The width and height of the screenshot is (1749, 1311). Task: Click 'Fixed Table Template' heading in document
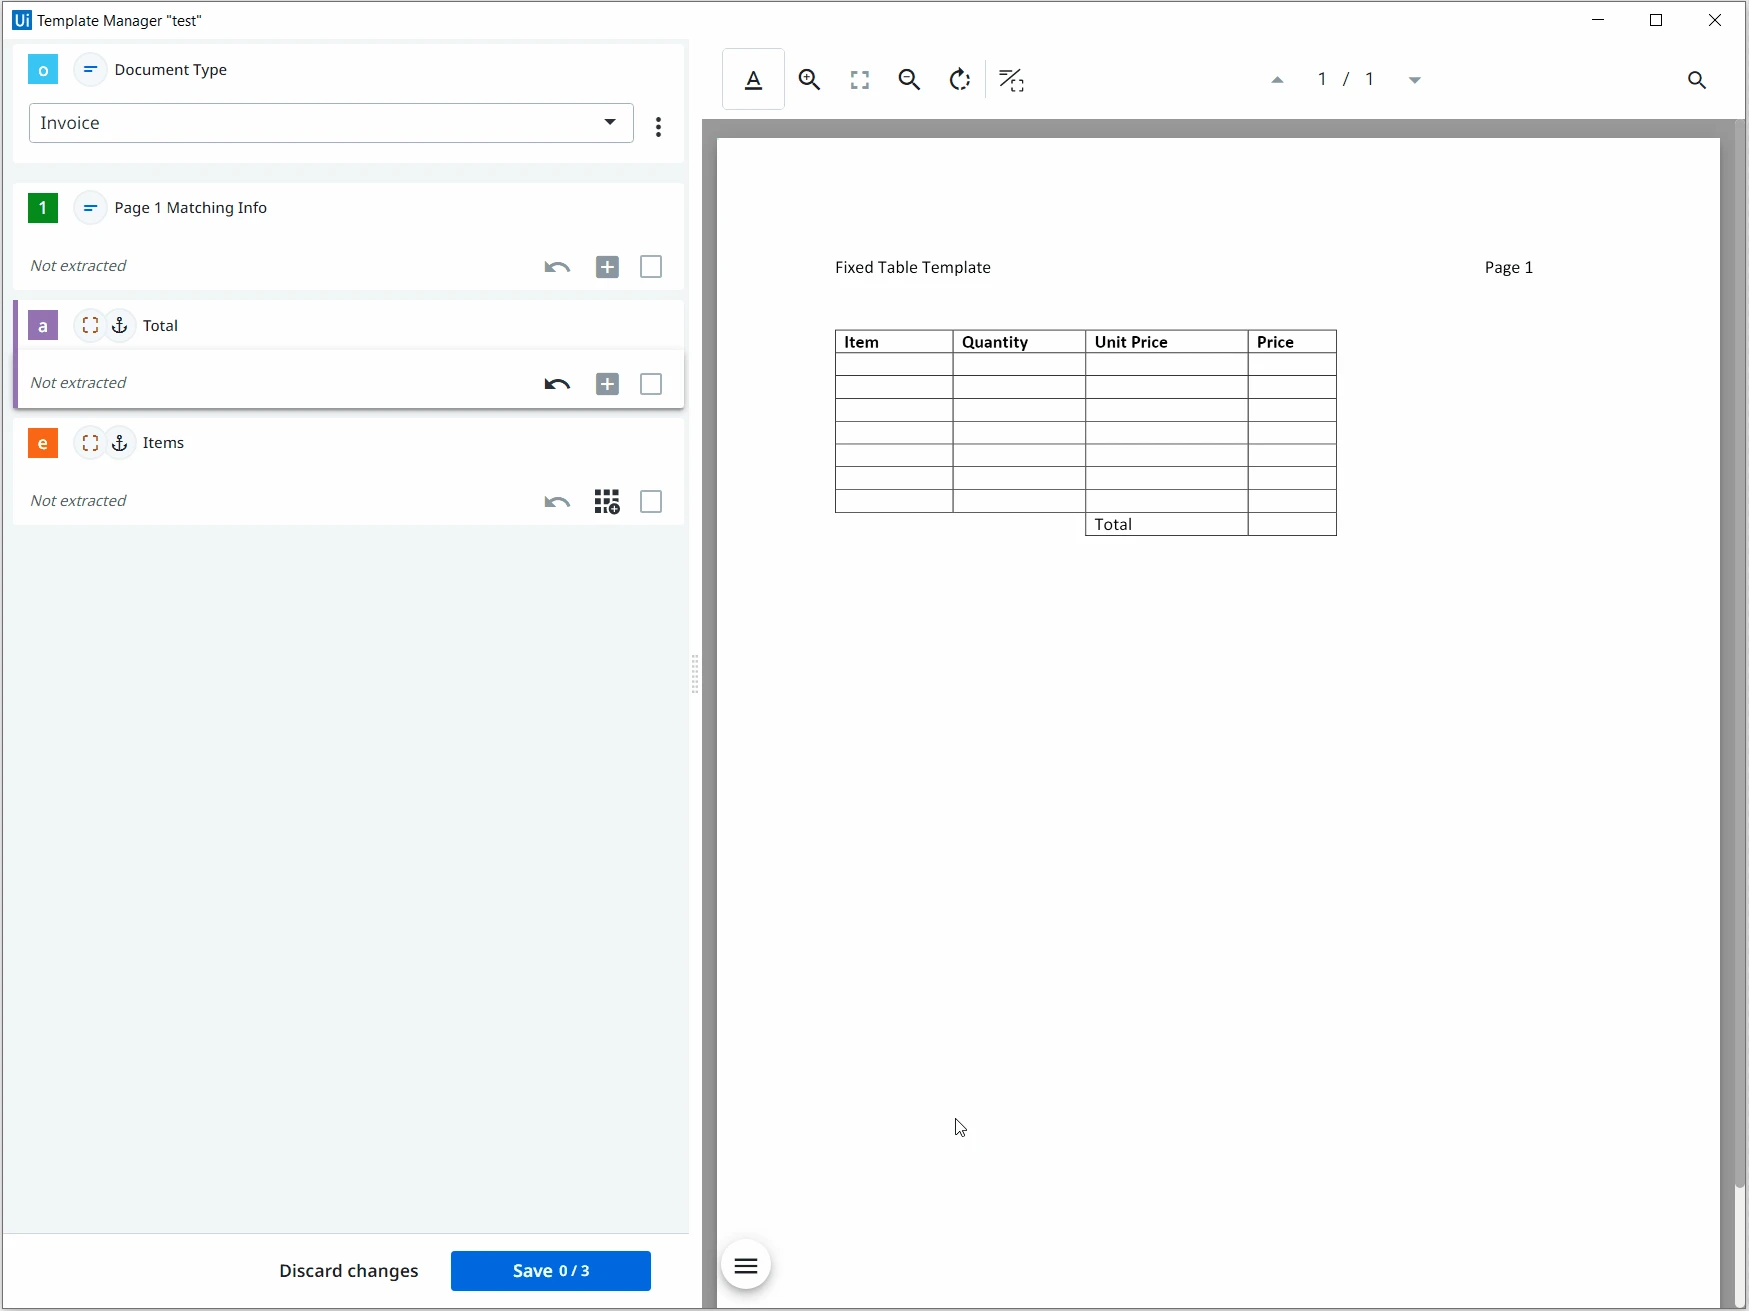tap(913, 268)
